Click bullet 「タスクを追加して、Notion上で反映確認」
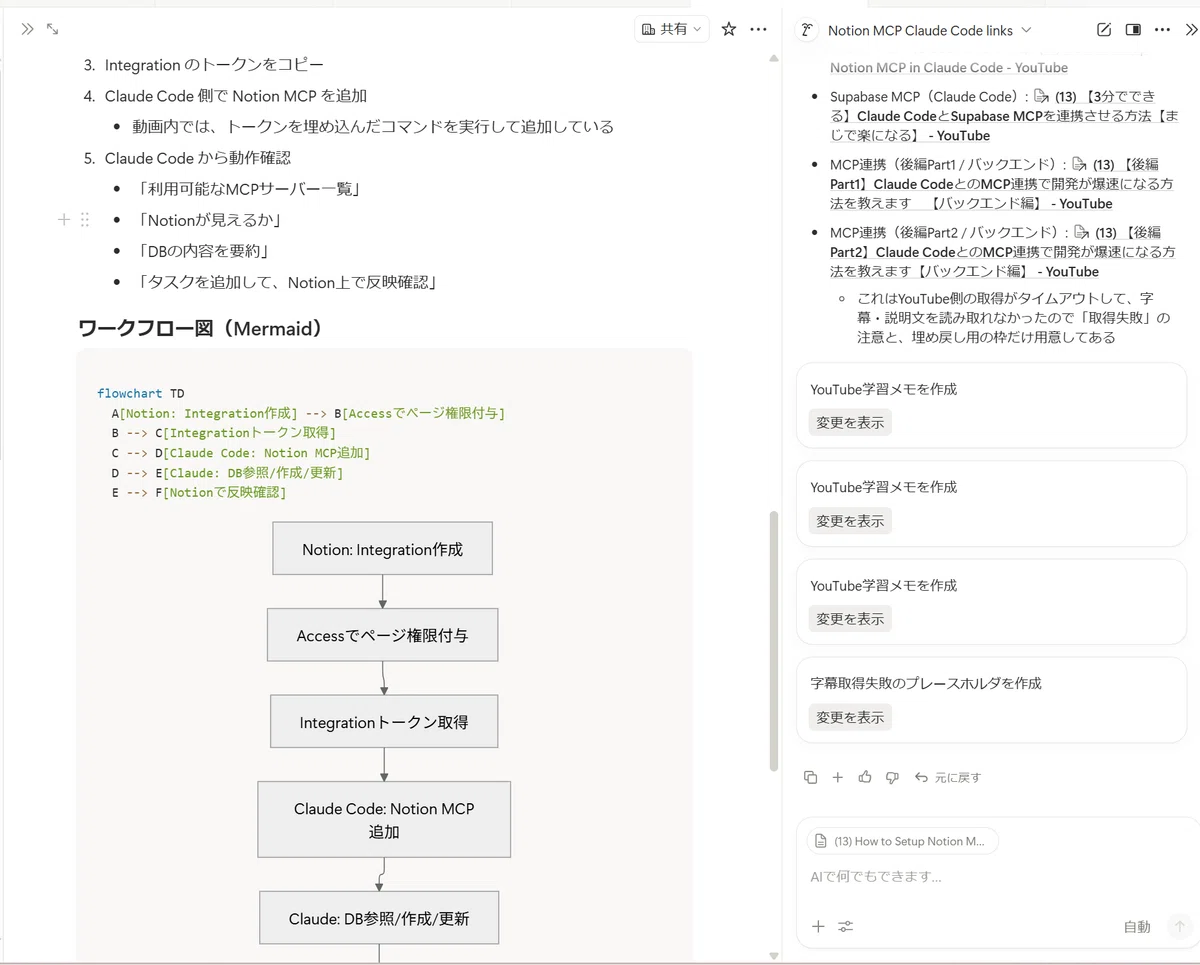The height and width of the screenshot is (965, 1200). (288, 282)
